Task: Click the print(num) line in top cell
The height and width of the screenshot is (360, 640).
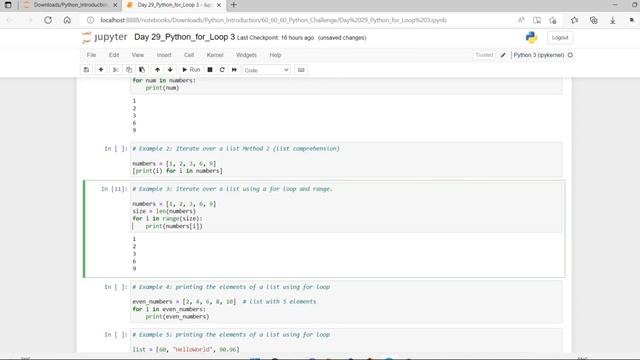Action: pos(162,88)
